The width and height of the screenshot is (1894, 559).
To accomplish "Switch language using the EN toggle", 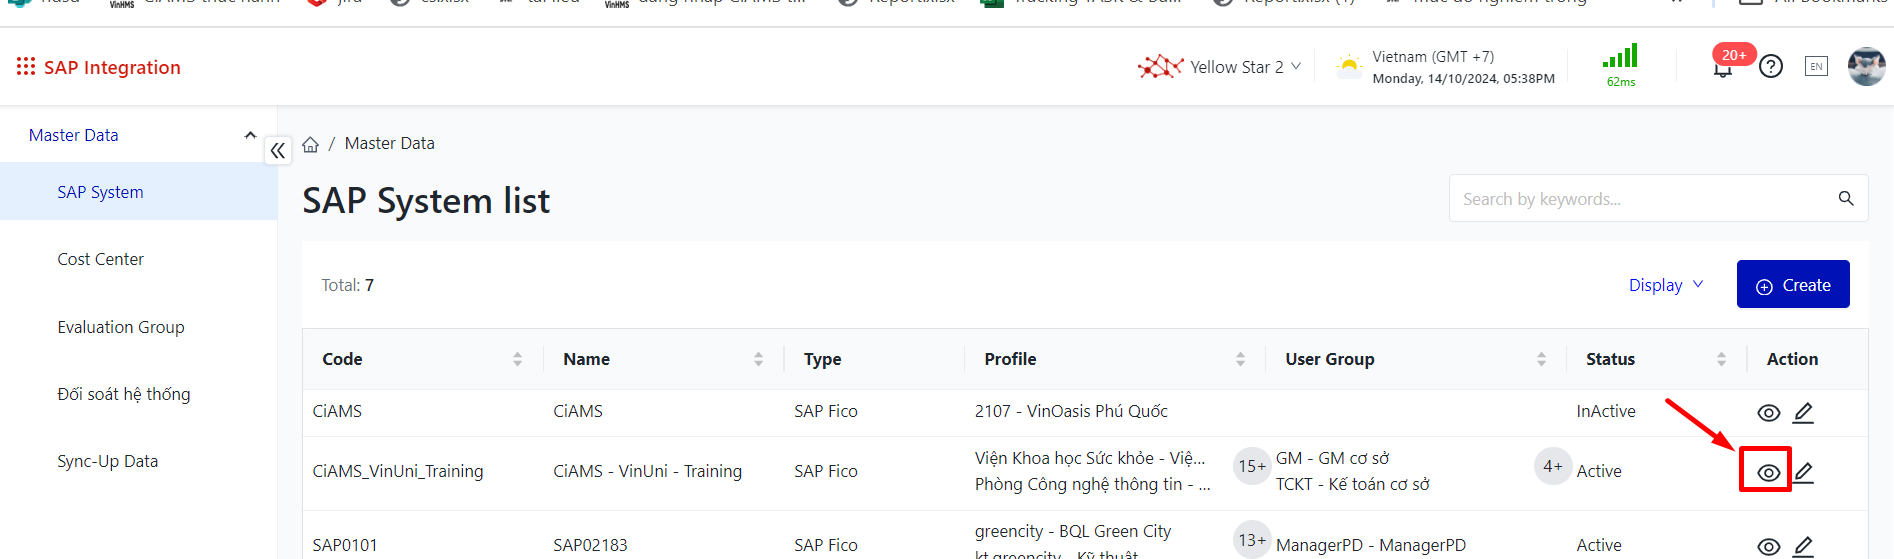I will click(1816, 67).
